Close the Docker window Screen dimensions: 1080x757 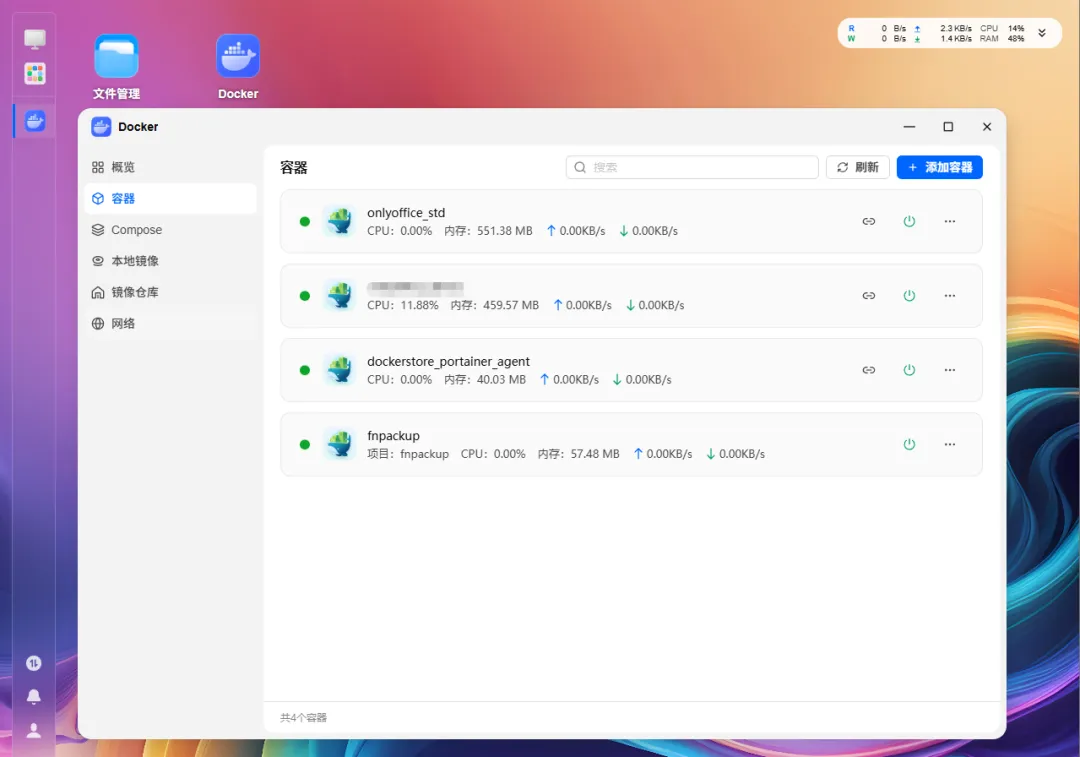pyautogui.click(x=986, y=127)
